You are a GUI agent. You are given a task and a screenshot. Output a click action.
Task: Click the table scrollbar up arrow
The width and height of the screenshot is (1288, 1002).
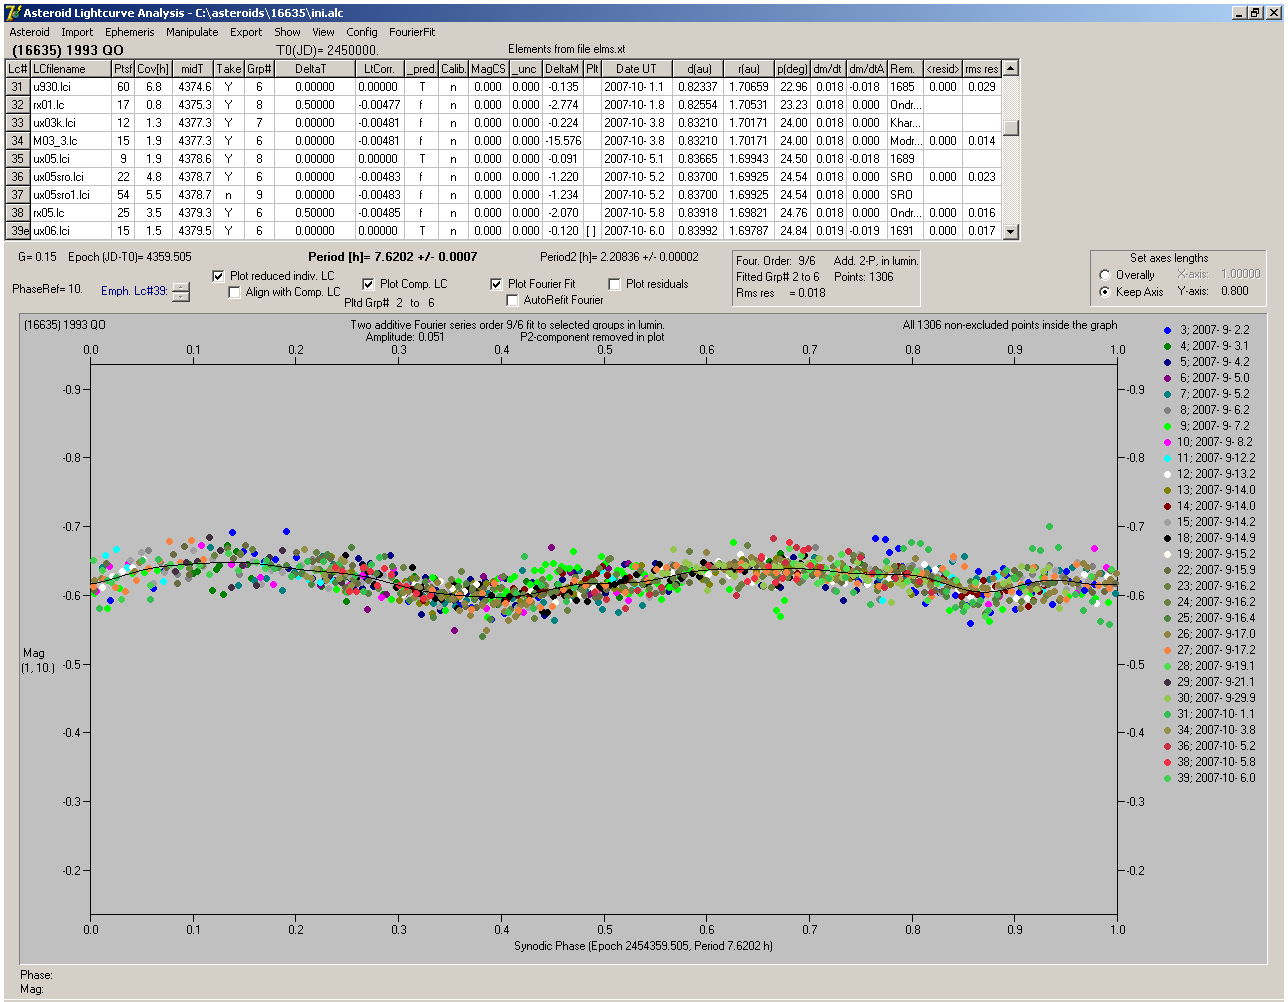[x=1011, y=68]
